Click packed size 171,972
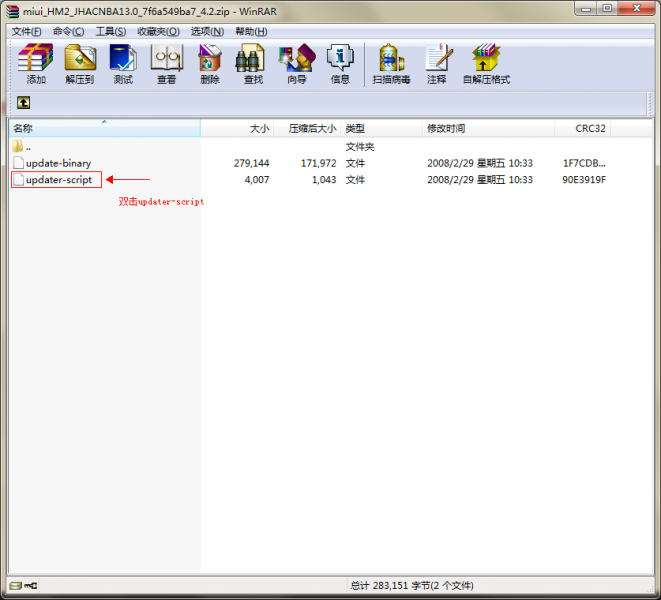The image size is (661, 600). pyautogui.click(x=318, y=163)
